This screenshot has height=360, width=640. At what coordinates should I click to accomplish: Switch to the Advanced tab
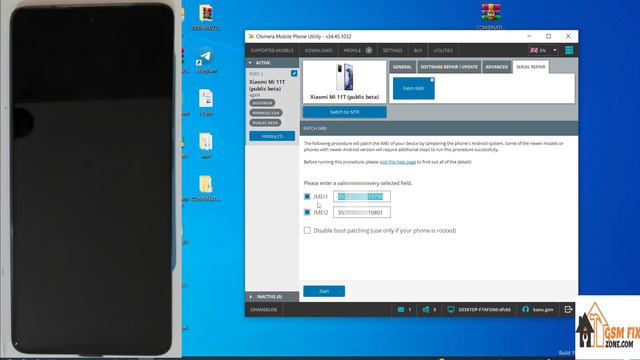tap(497, 67)
